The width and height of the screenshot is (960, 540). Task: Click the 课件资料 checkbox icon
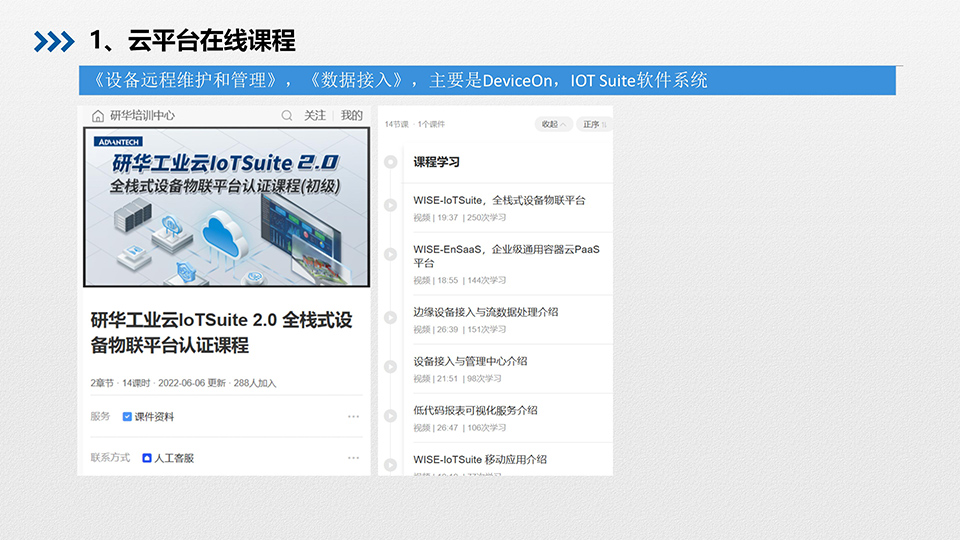127,417
